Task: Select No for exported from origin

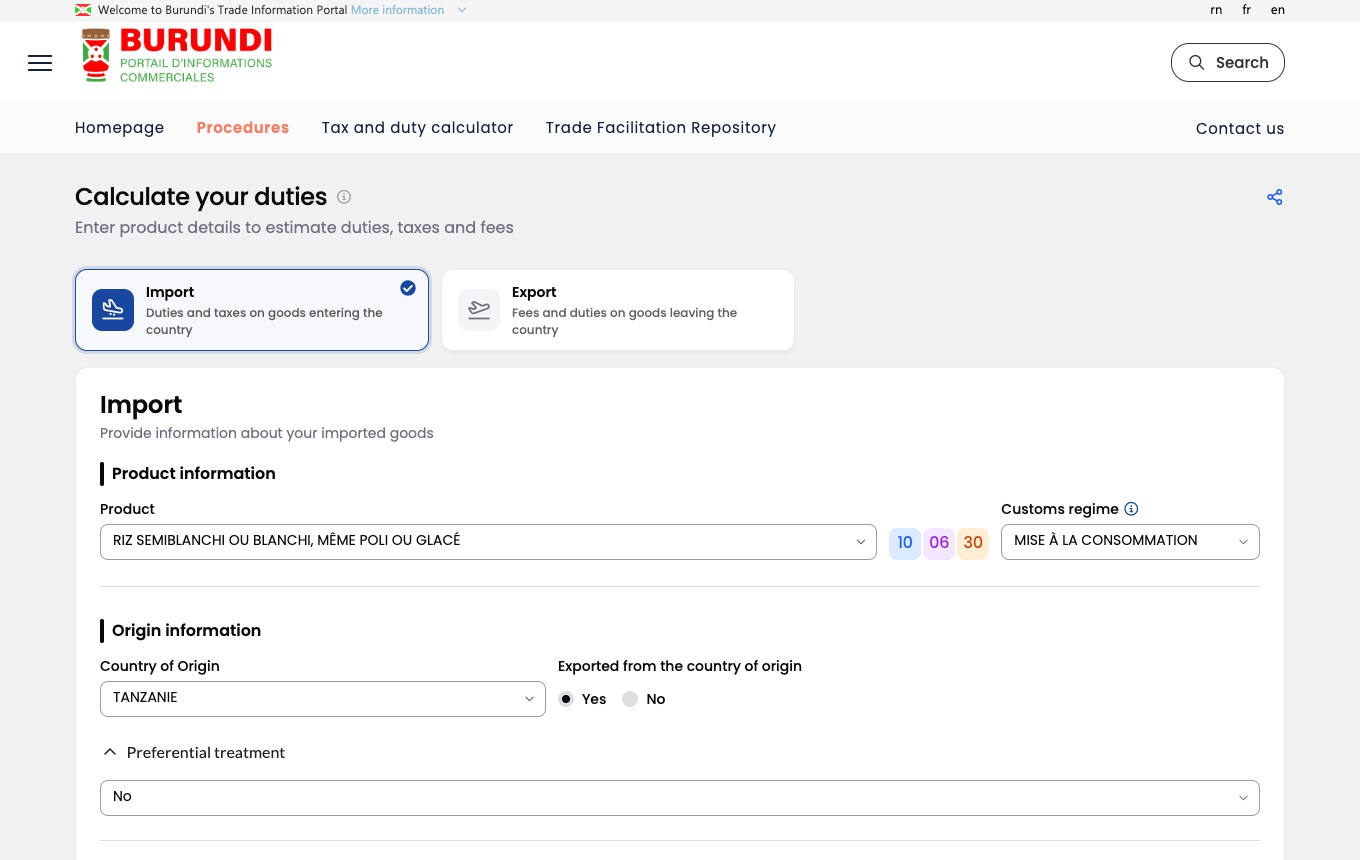Action: pyautogui.click(x=630, y=699)
